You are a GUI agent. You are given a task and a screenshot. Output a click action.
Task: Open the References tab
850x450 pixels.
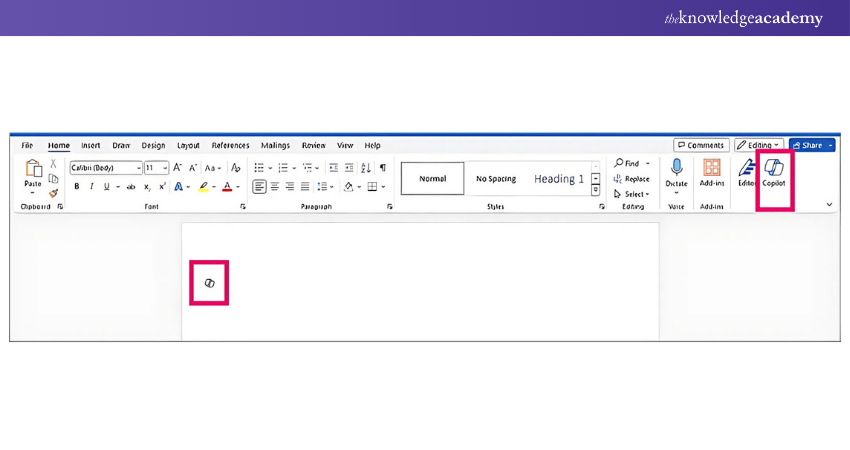[230, 145]
